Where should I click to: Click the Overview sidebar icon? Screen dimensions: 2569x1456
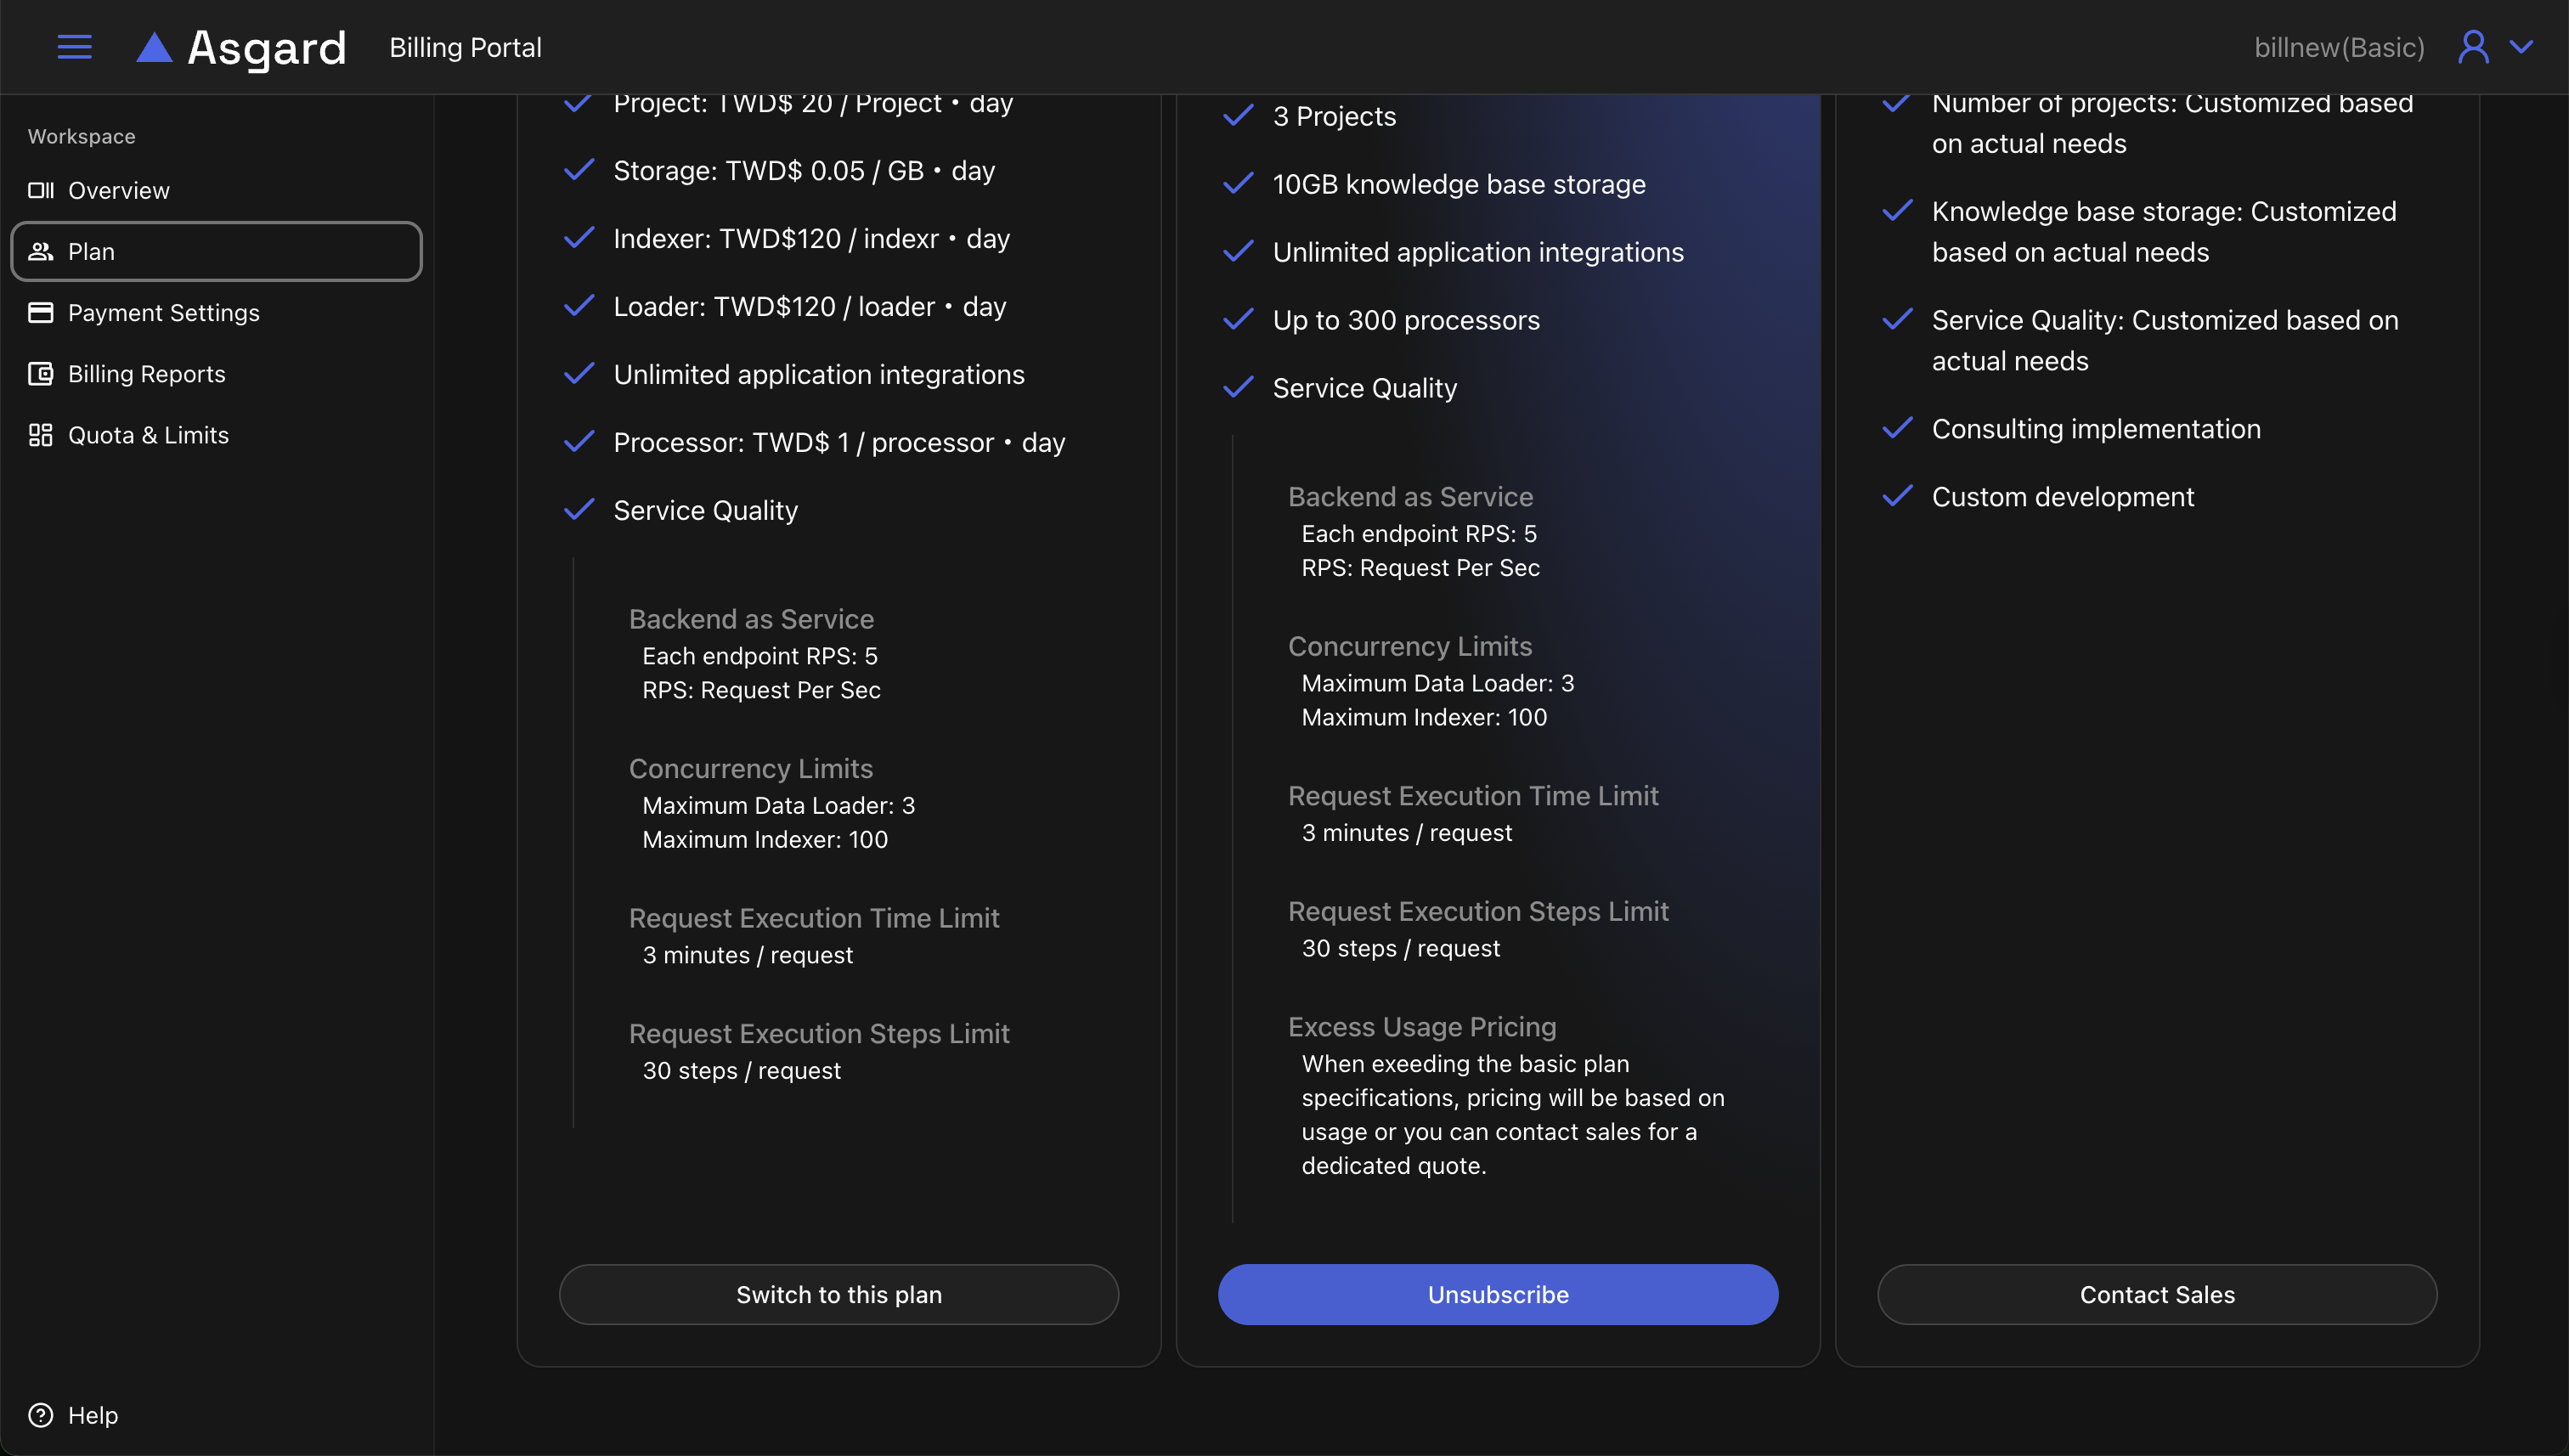point(41,190)
